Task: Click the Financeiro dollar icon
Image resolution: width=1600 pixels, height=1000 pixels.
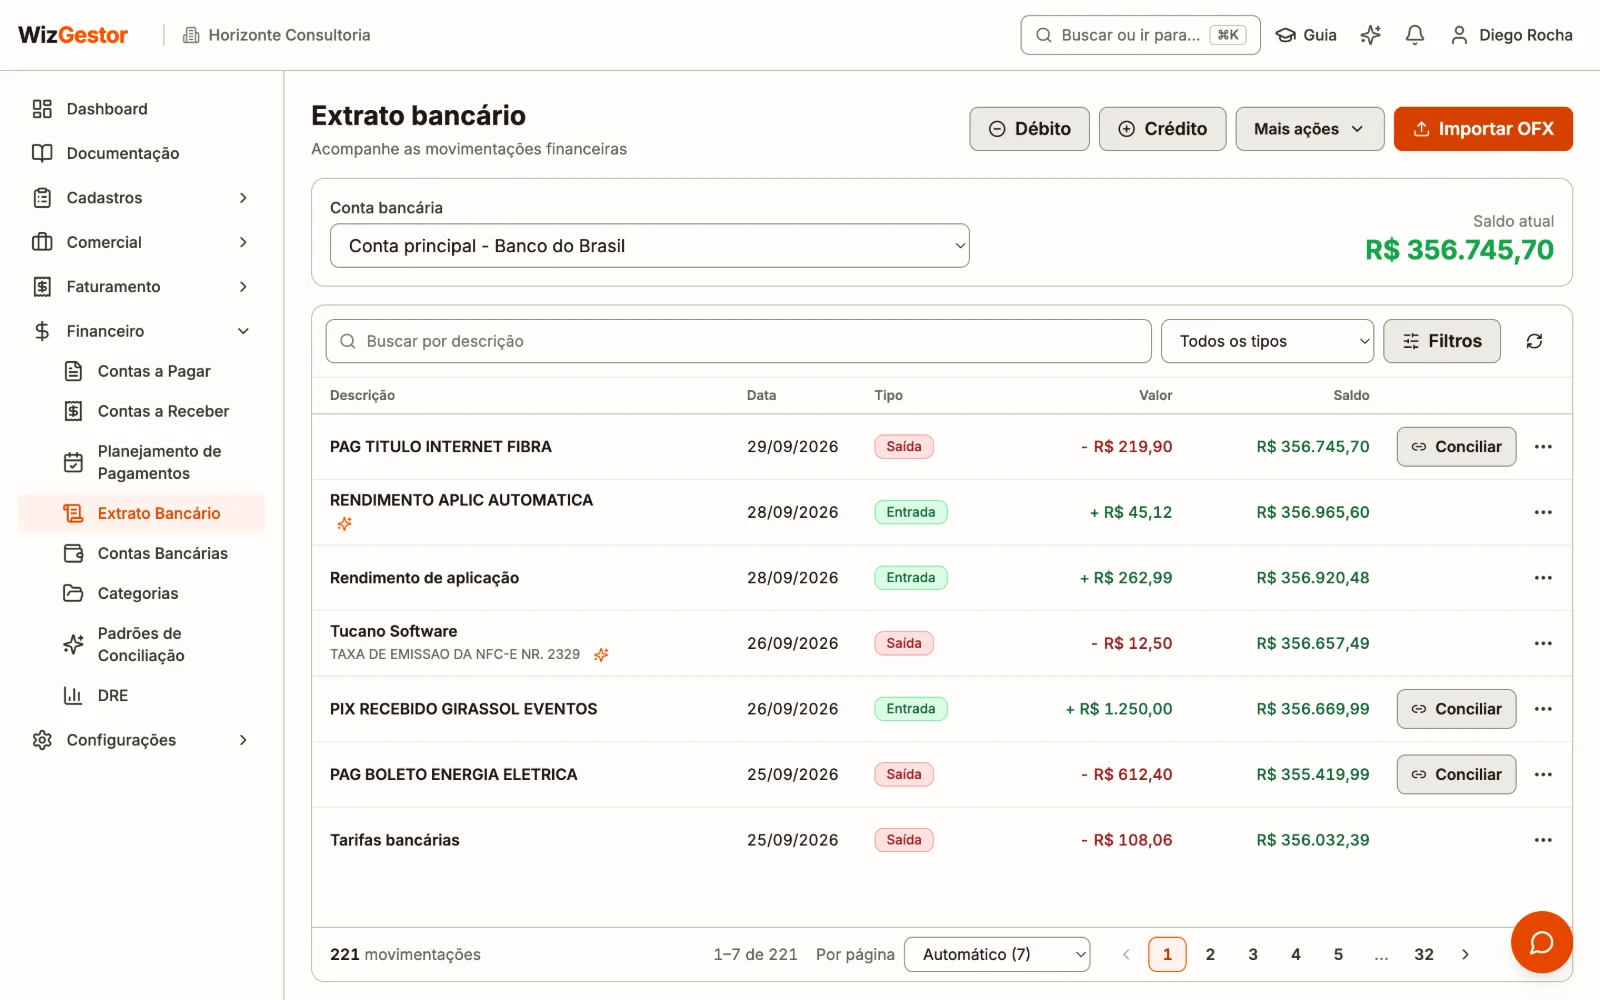Action: (x=42, y=331)
